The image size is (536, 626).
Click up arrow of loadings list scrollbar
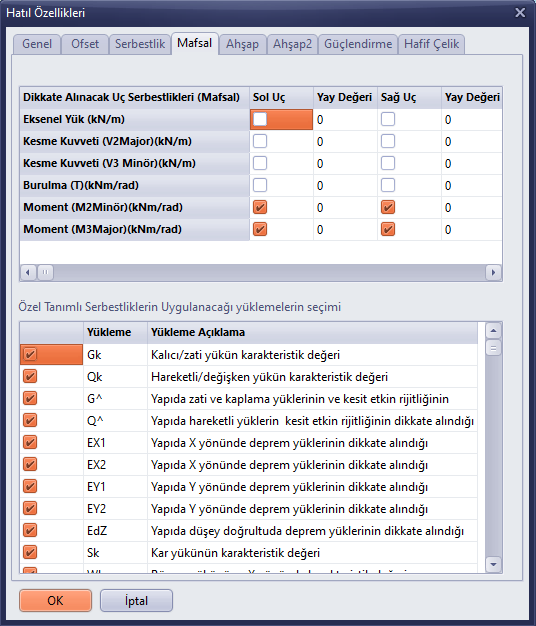(x=493, y=331)
